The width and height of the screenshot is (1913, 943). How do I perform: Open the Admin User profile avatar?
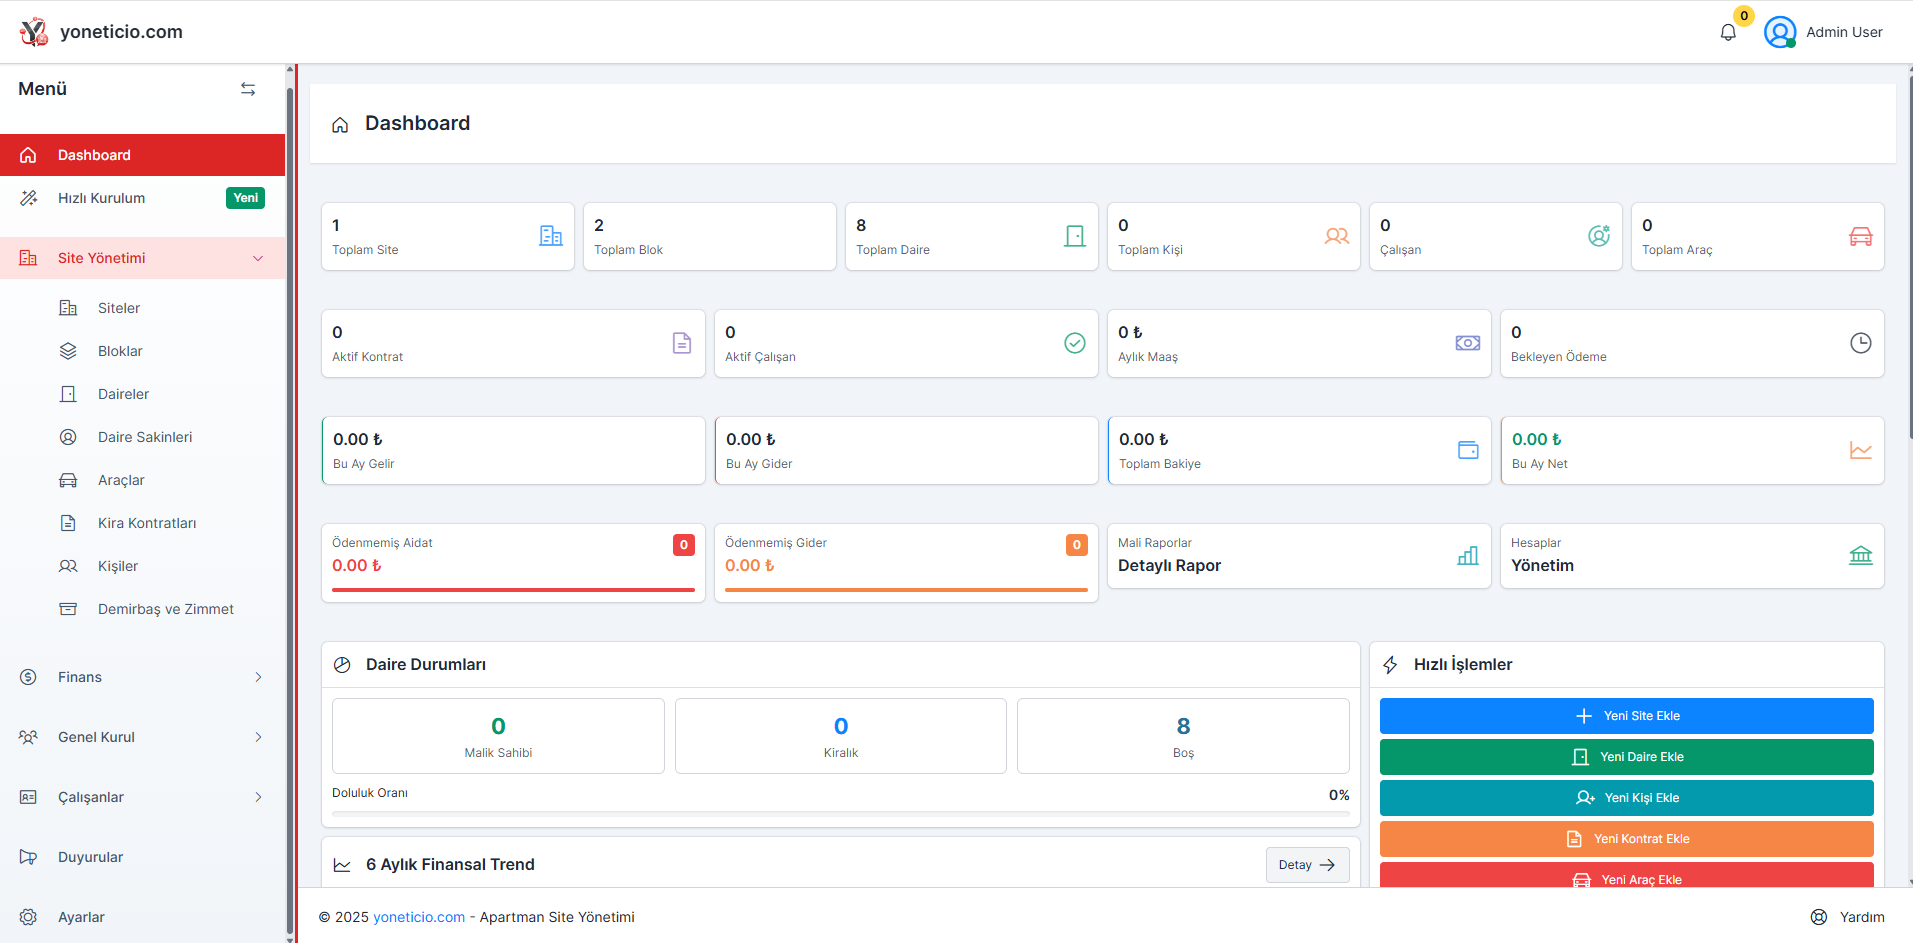point(1780,32)
